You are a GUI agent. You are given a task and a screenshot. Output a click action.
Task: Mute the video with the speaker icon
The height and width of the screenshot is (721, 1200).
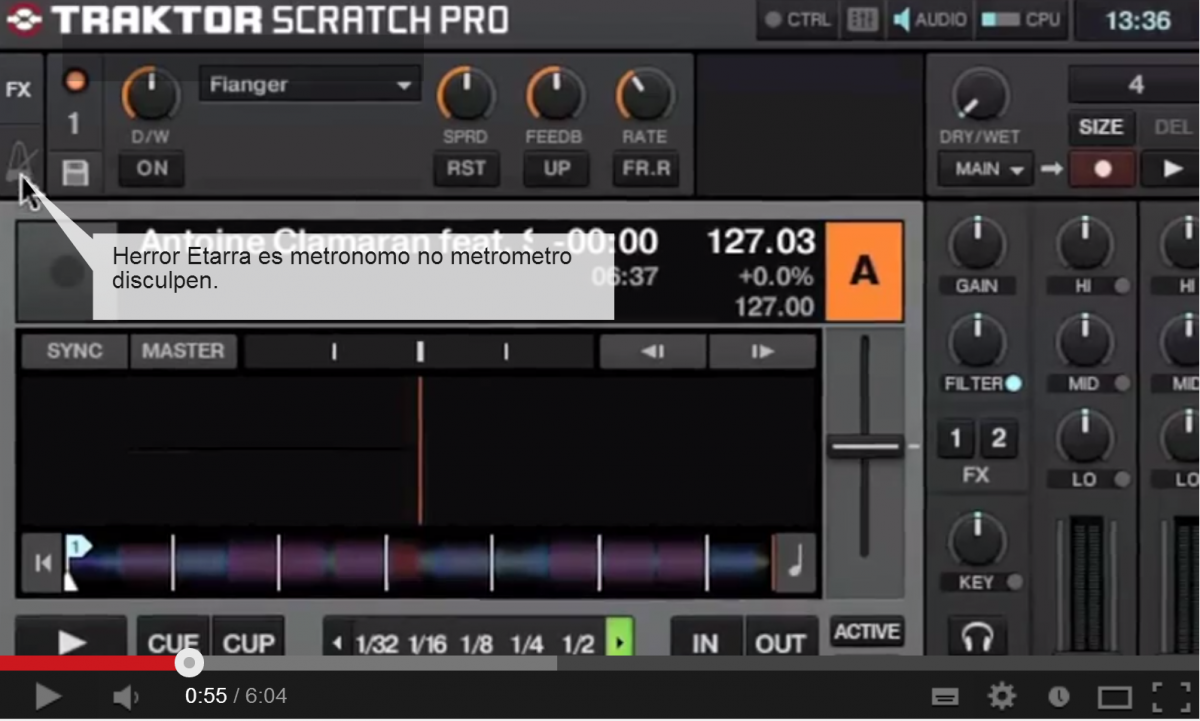click(x=125, y=696)
